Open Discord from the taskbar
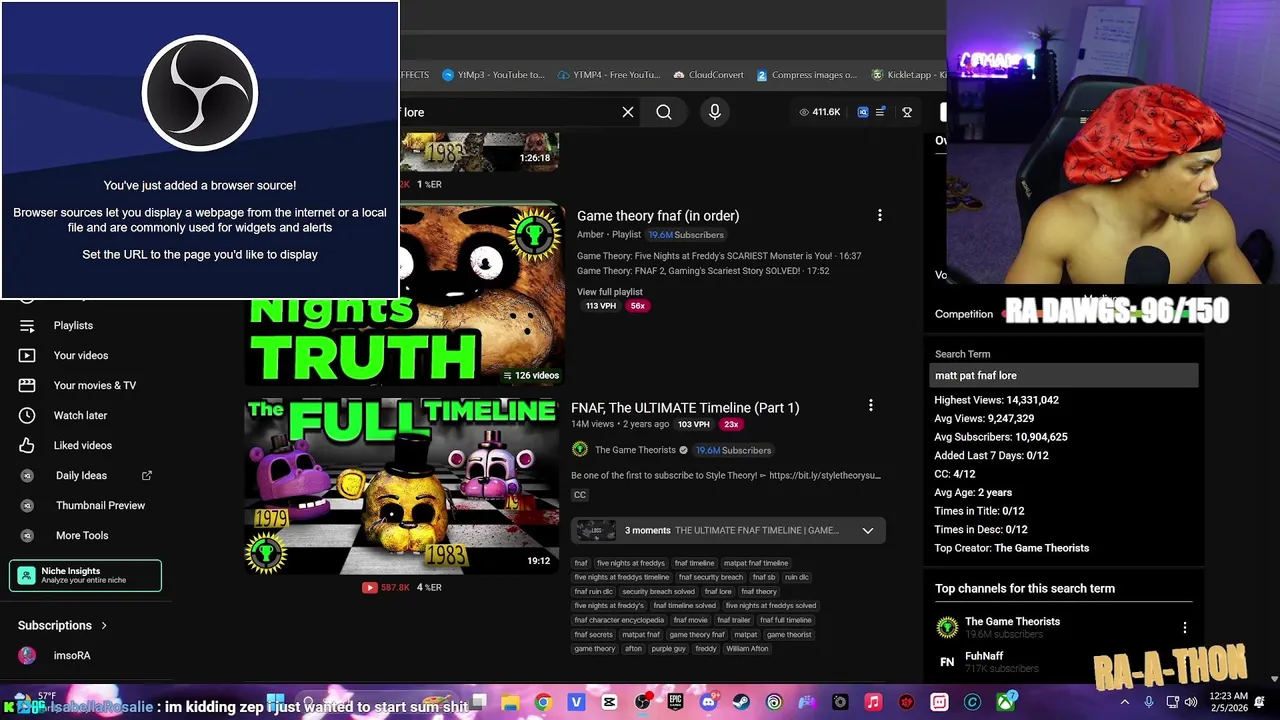Image resolution: width=1280 pixels, height=720 pixels. [x=709, y=702]
